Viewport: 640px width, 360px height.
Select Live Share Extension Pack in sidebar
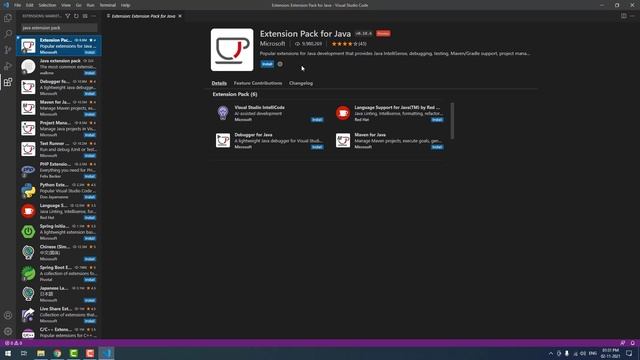tap(59, 314)
